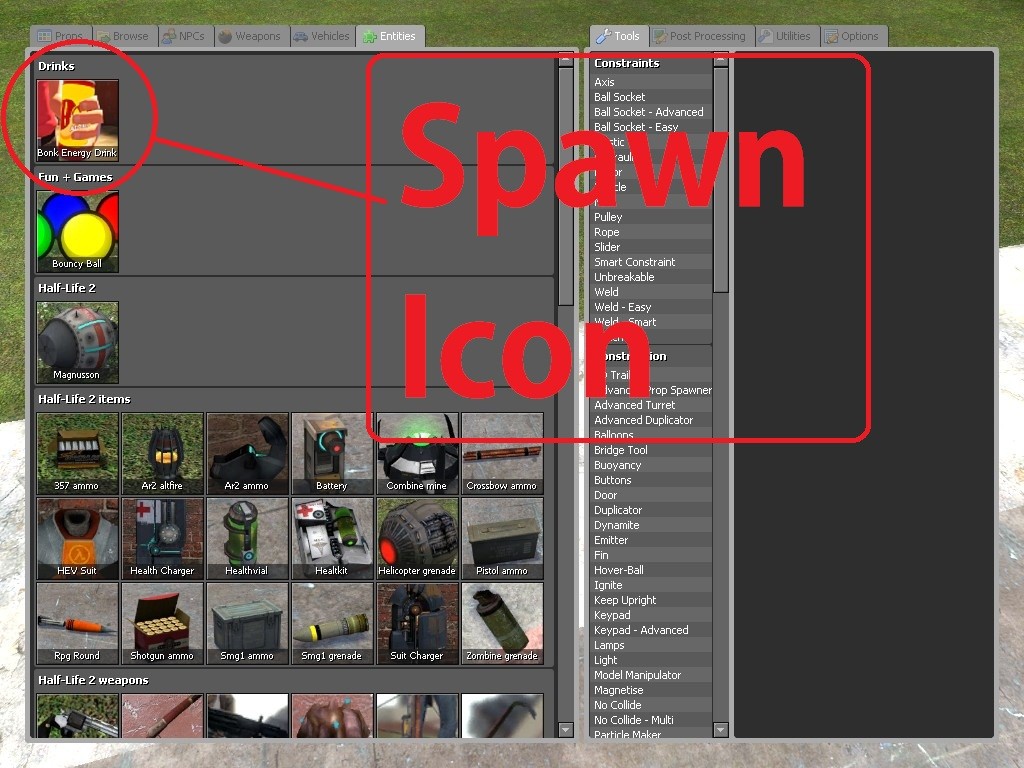Click the HEV Suit spawn icon
This screenshot has height=768, width=1024.
[77, 538]
